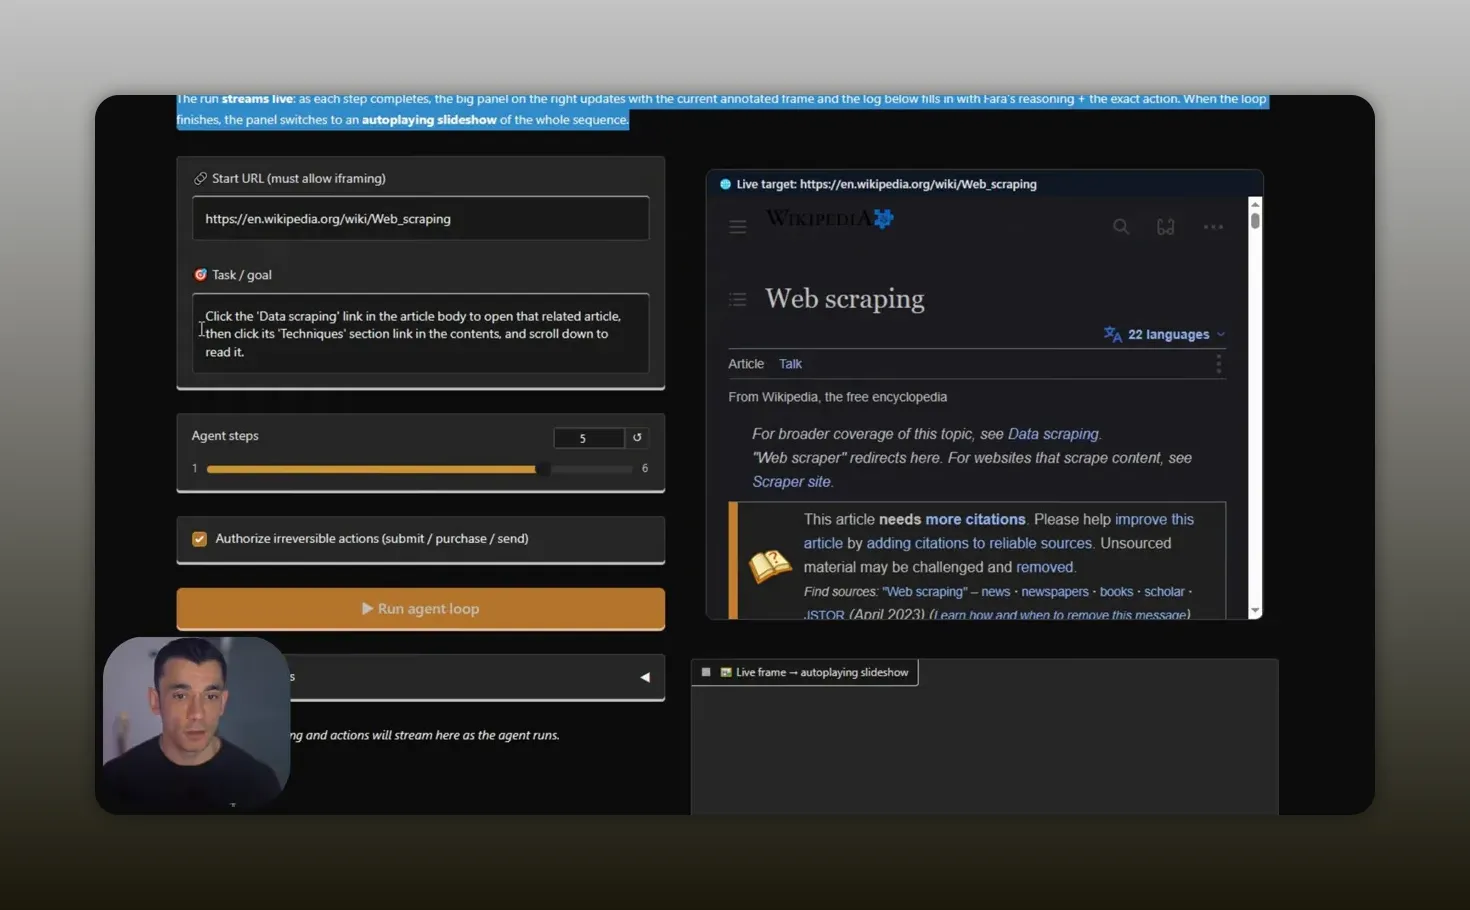The height and width of the screenshot is (910, 1470).
Task: Click the book citation notice icon
Action: pyautogui.click(x=770, y=567)
